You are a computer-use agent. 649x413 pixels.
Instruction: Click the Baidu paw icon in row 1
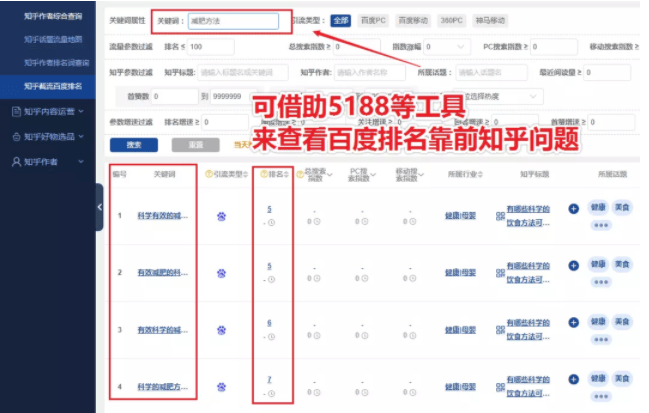coord(221,216)
